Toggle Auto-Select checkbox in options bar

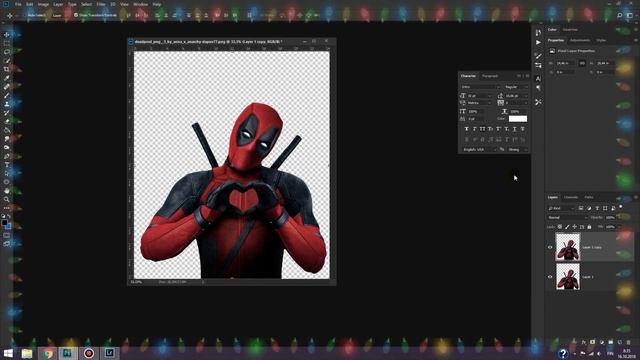pos(24,15)
